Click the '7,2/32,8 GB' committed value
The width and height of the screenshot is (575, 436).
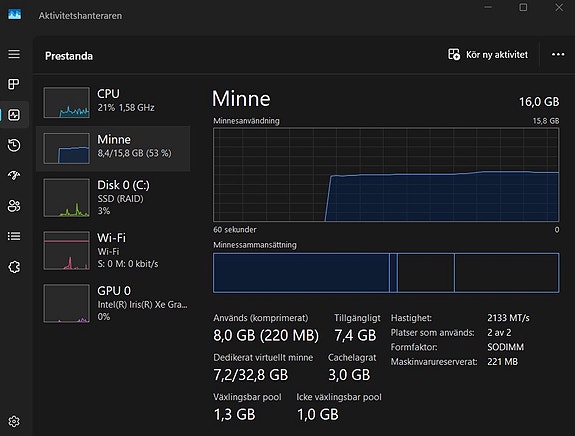click(x=250, y=375)
